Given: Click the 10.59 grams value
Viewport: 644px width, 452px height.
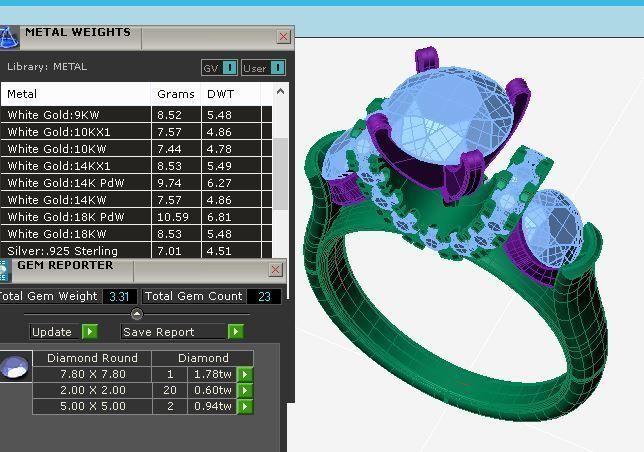Looking at the screenshot, I should (x=172, y=217).
